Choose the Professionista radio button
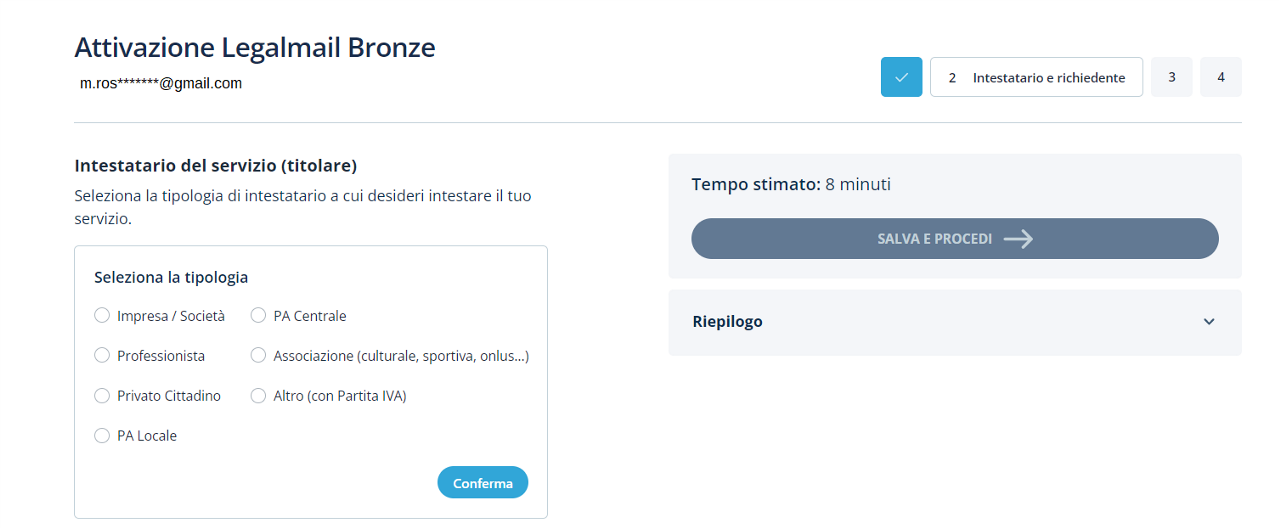Screen dimensions: 1280x528 (x=102, y=356)
